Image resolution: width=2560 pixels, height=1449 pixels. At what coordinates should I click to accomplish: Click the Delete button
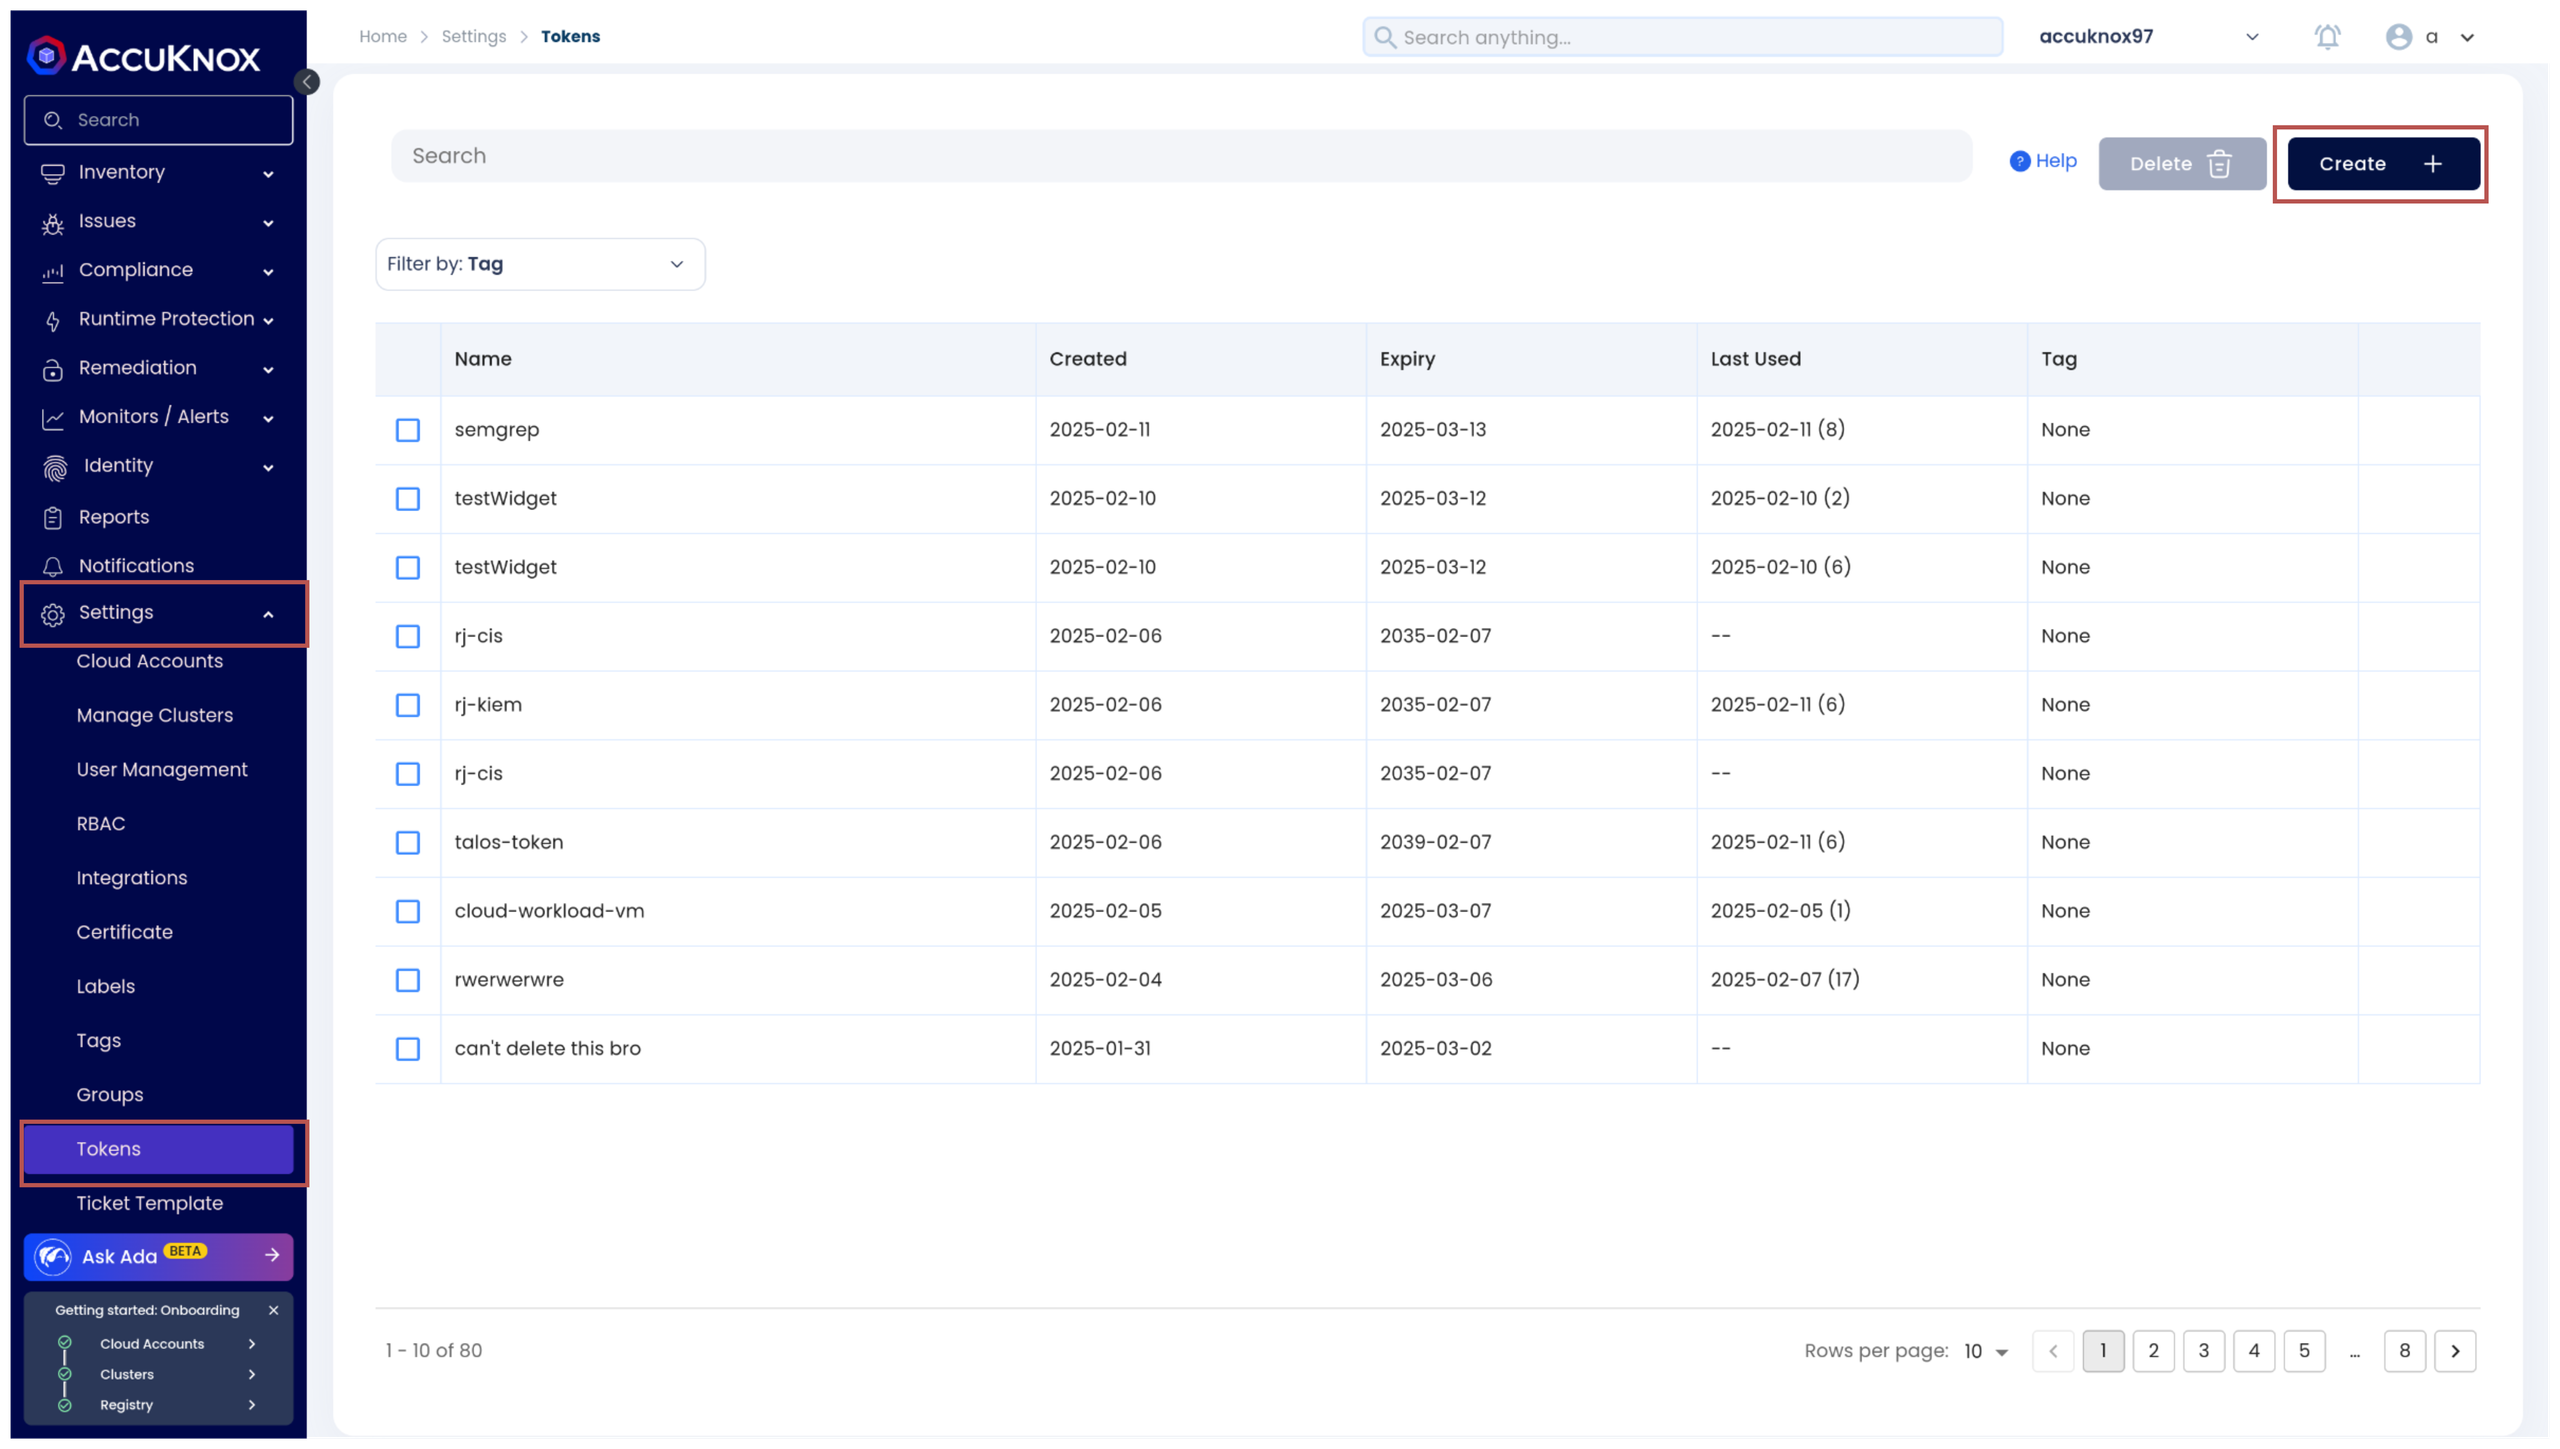(2182, 164)
